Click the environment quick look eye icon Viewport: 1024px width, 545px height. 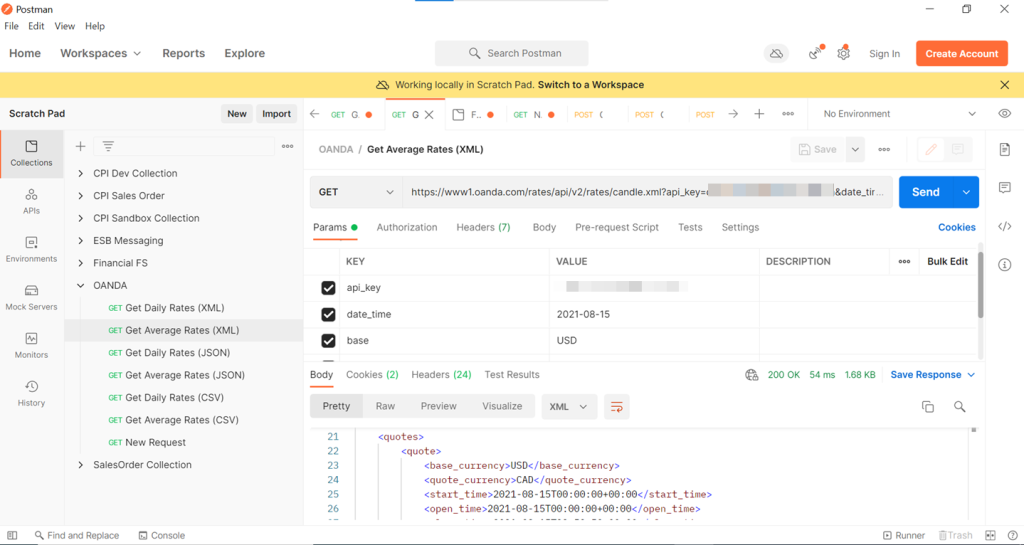(x=1004, y=114)
